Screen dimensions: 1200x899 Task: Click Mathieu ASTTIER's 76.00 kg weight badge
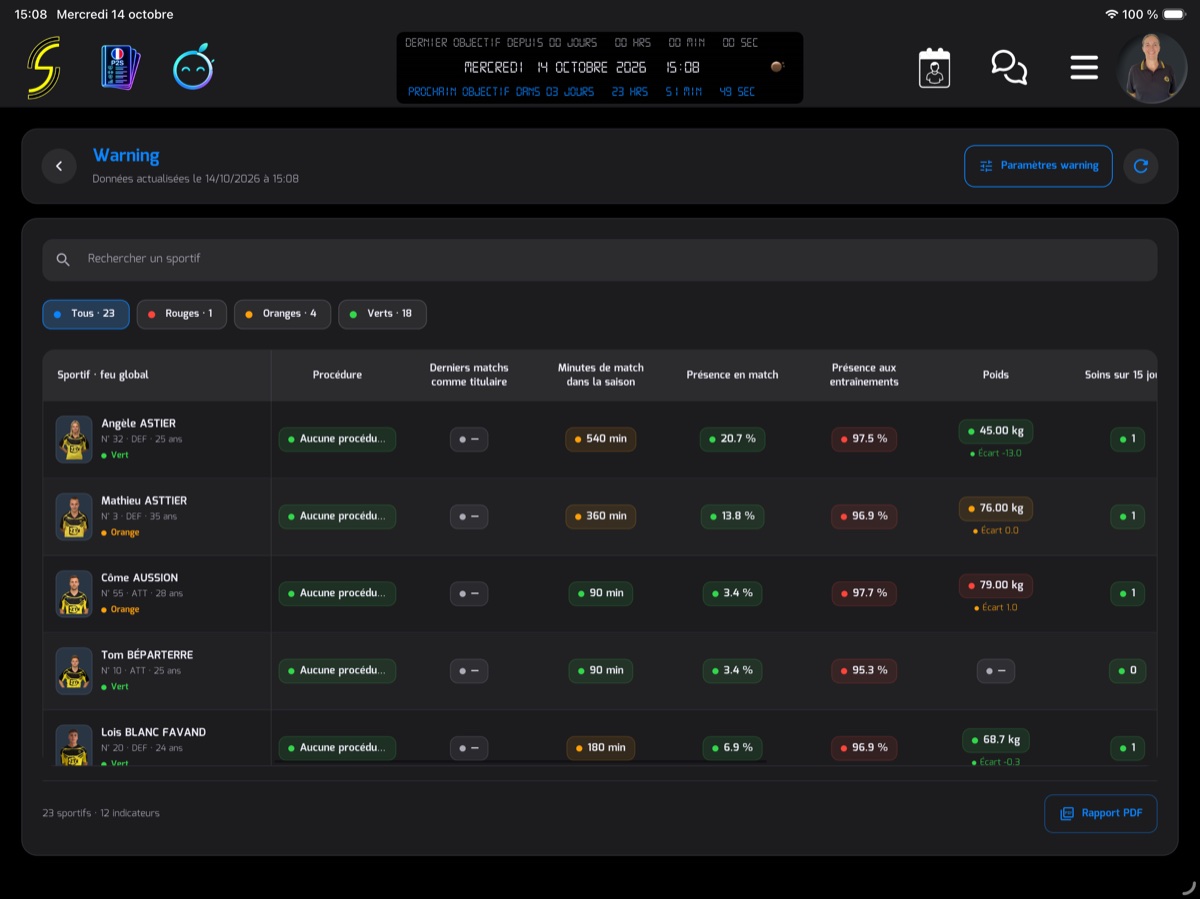pos(995,508)
